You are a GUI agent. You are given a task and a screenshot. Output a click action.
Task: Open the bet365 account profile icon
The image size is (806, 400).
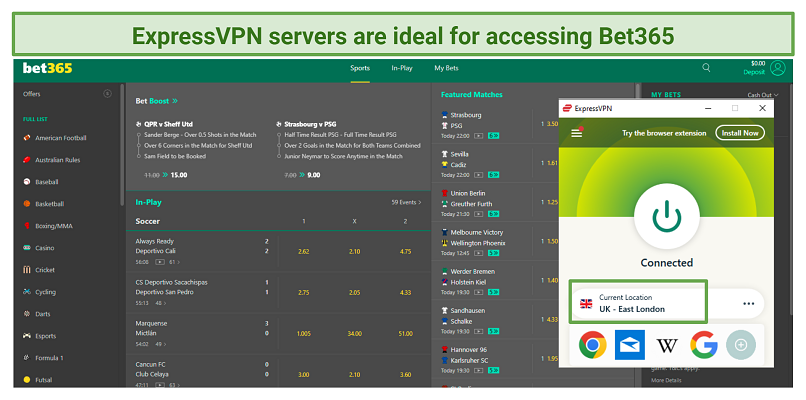point(778,68)
